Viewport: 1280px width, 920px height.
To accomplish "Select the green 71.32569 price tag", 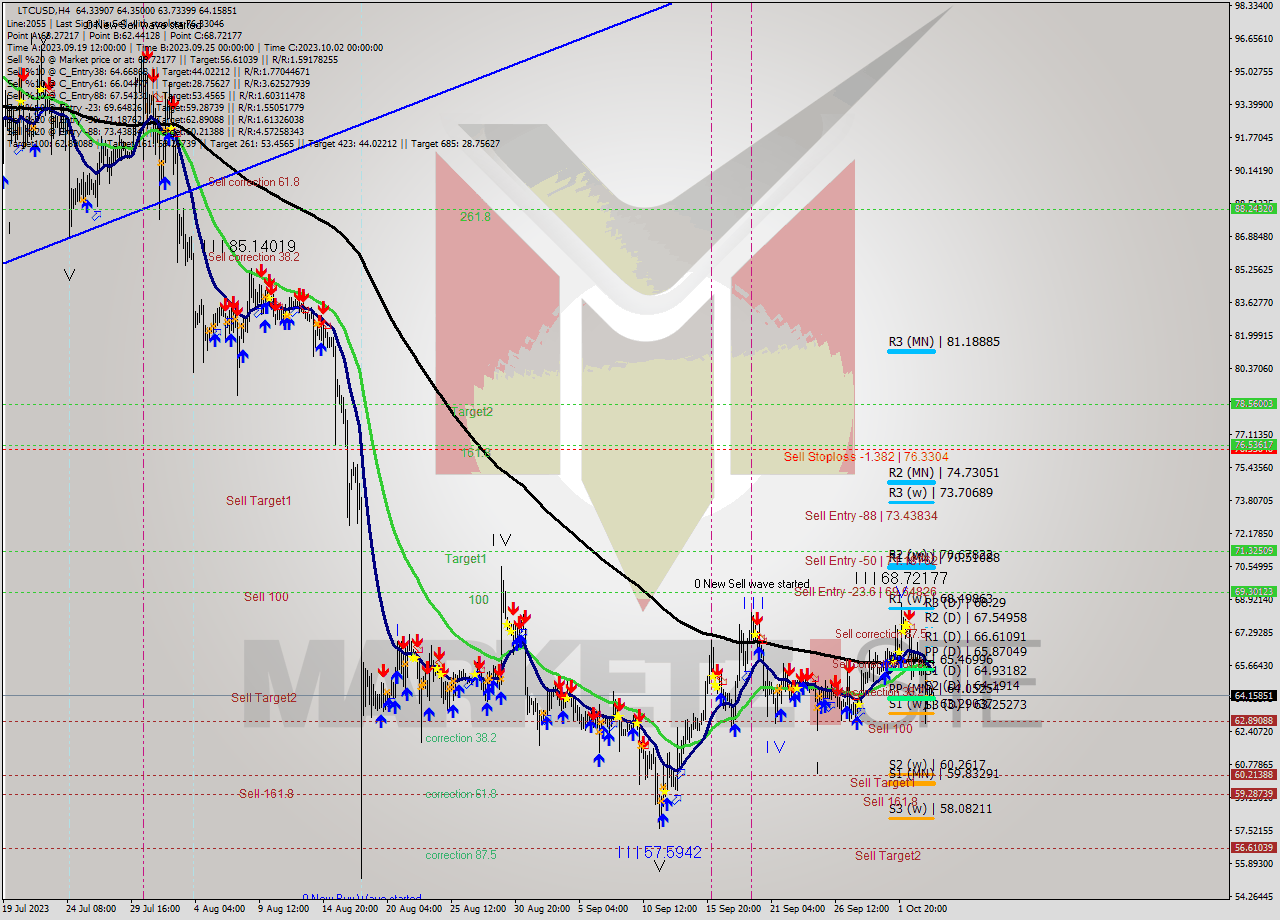I will click(1253, 550).
